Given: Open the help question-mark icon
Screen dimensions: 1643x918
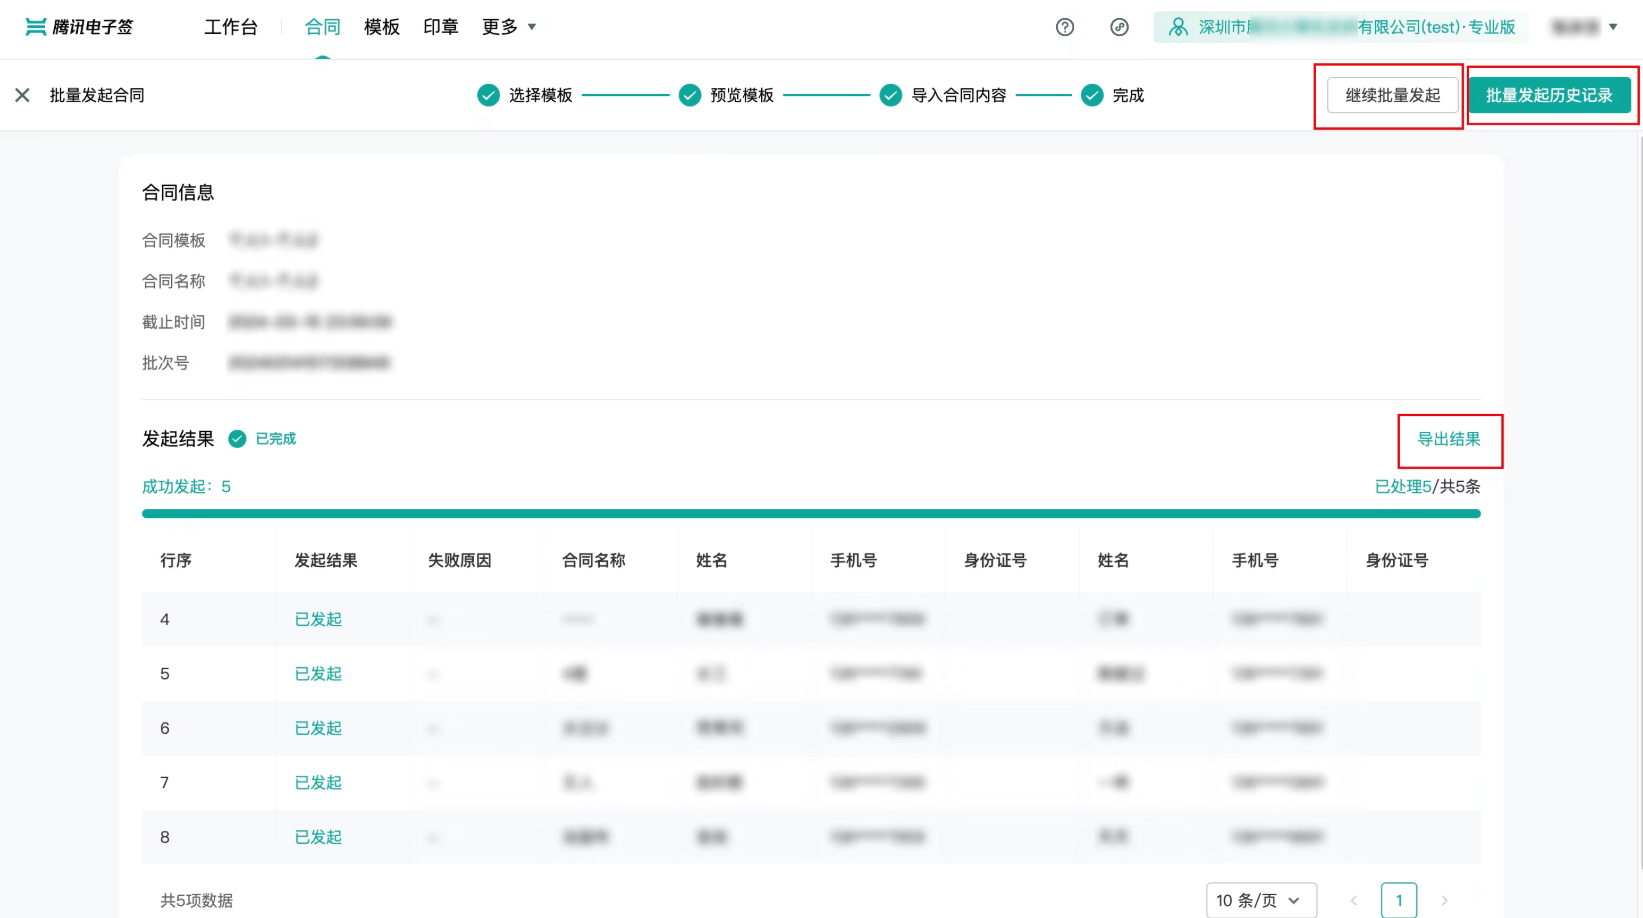Looking at the screenshot, I should coord(1065,27).
